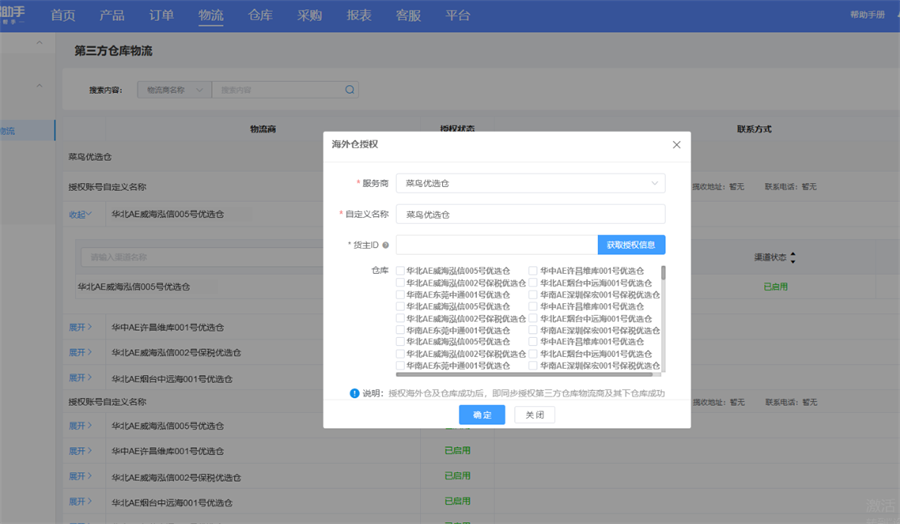900x524 pixels.
Task: Open the 服务商 dropdown showing 菜鸟优选仓
Action: click(x=530, y=183)
